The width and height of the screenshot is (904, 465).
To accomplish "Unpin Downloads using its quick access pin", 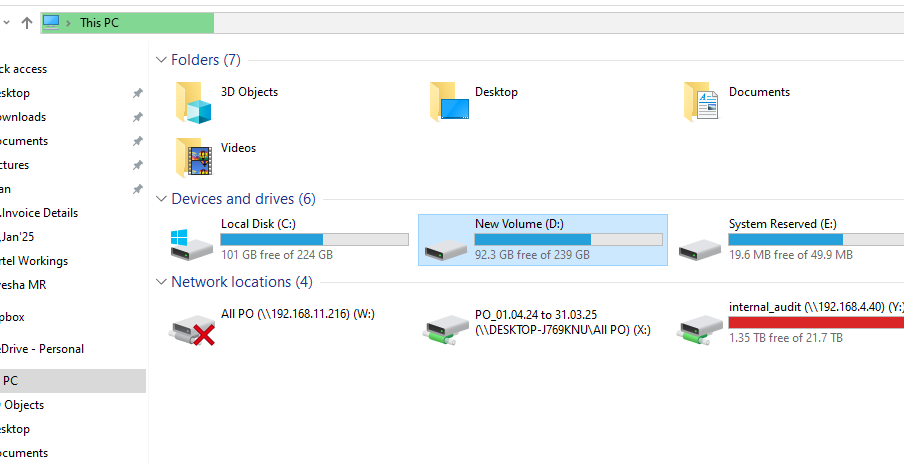I will click(x=137, y=118).
